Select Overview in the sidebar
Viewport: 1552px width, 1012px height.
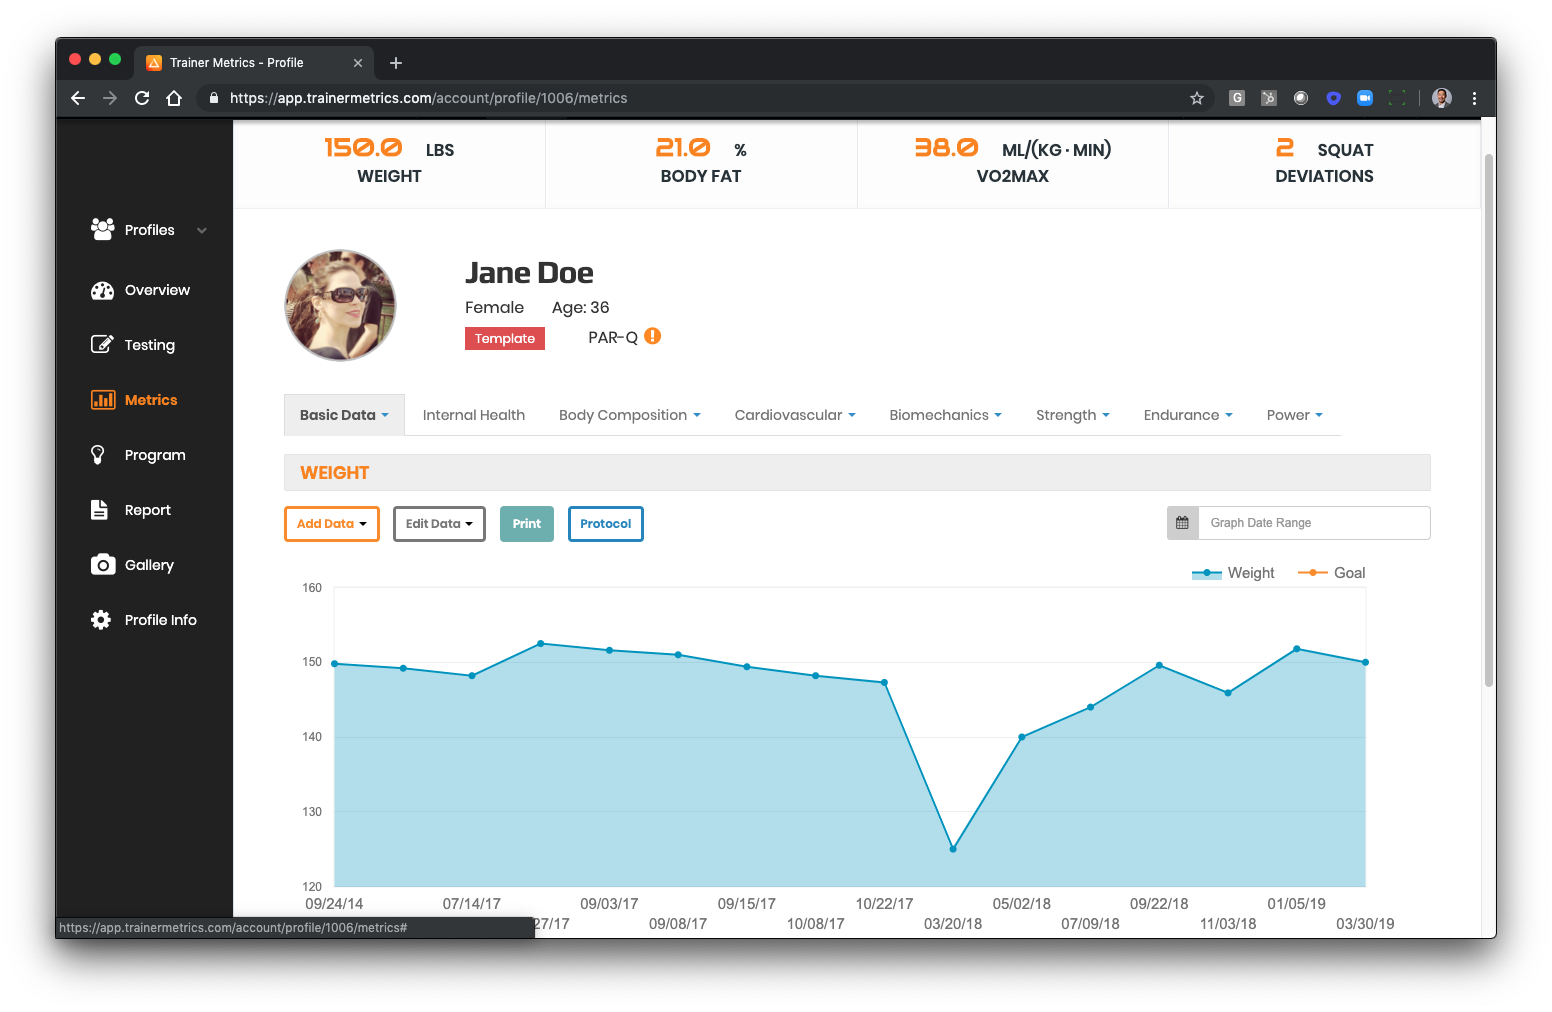click(x=157, y=290)
